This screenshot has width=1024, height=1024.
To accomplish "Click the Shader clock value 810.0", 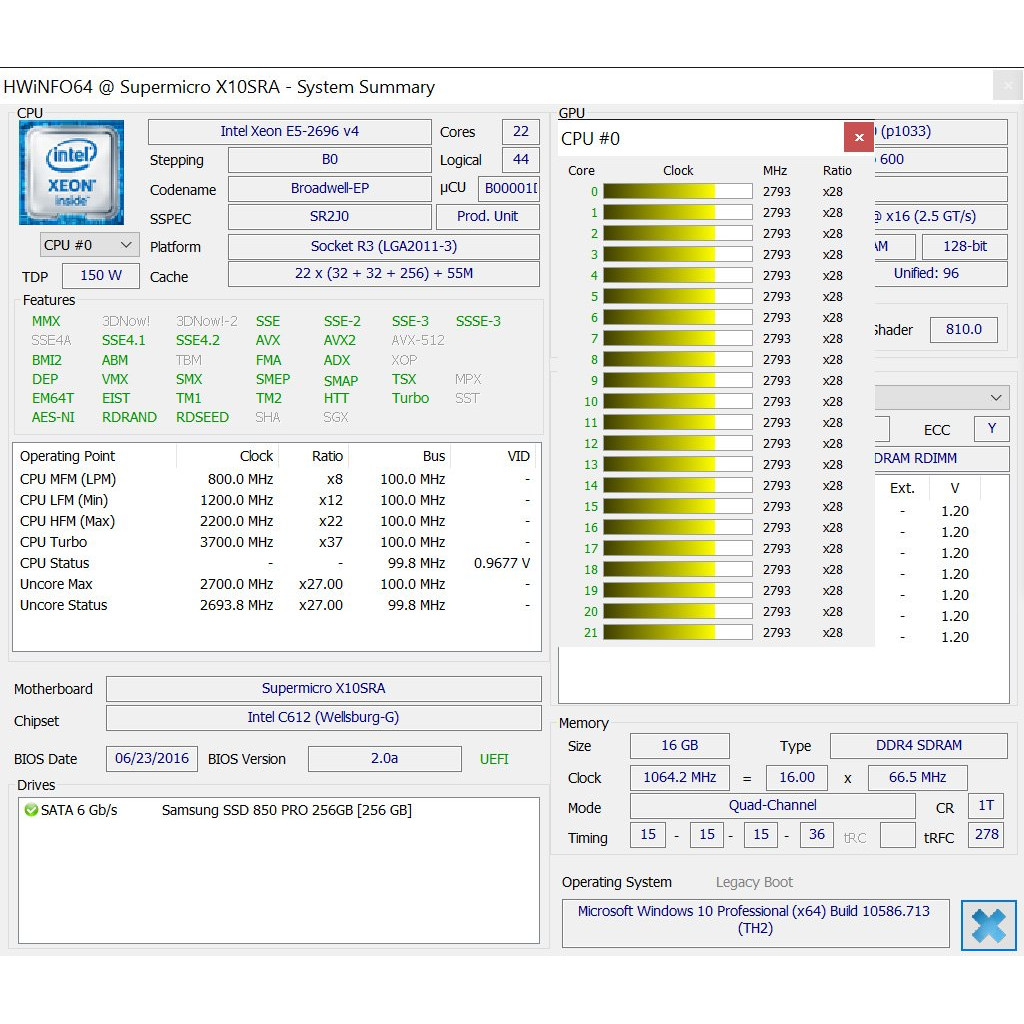I will point(963,329).
